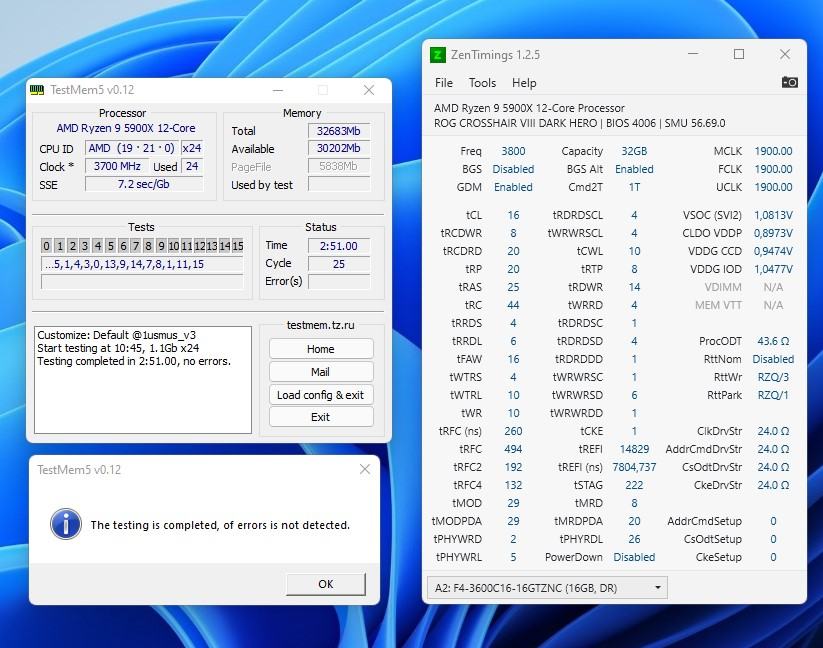Click the tCL value 16
This screenshot has height=648, width=823.
pyautogui.click(x=513, y=215)
